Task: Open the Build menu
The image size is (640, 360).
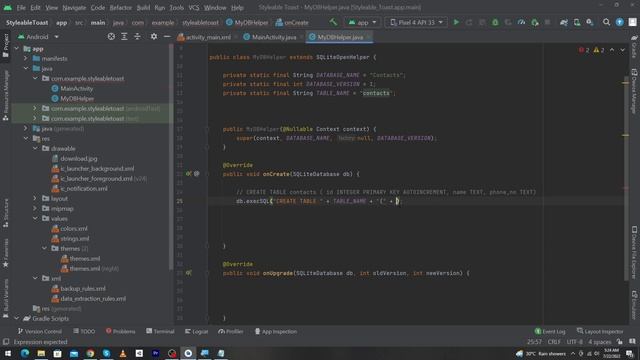Action: point(143,8)
